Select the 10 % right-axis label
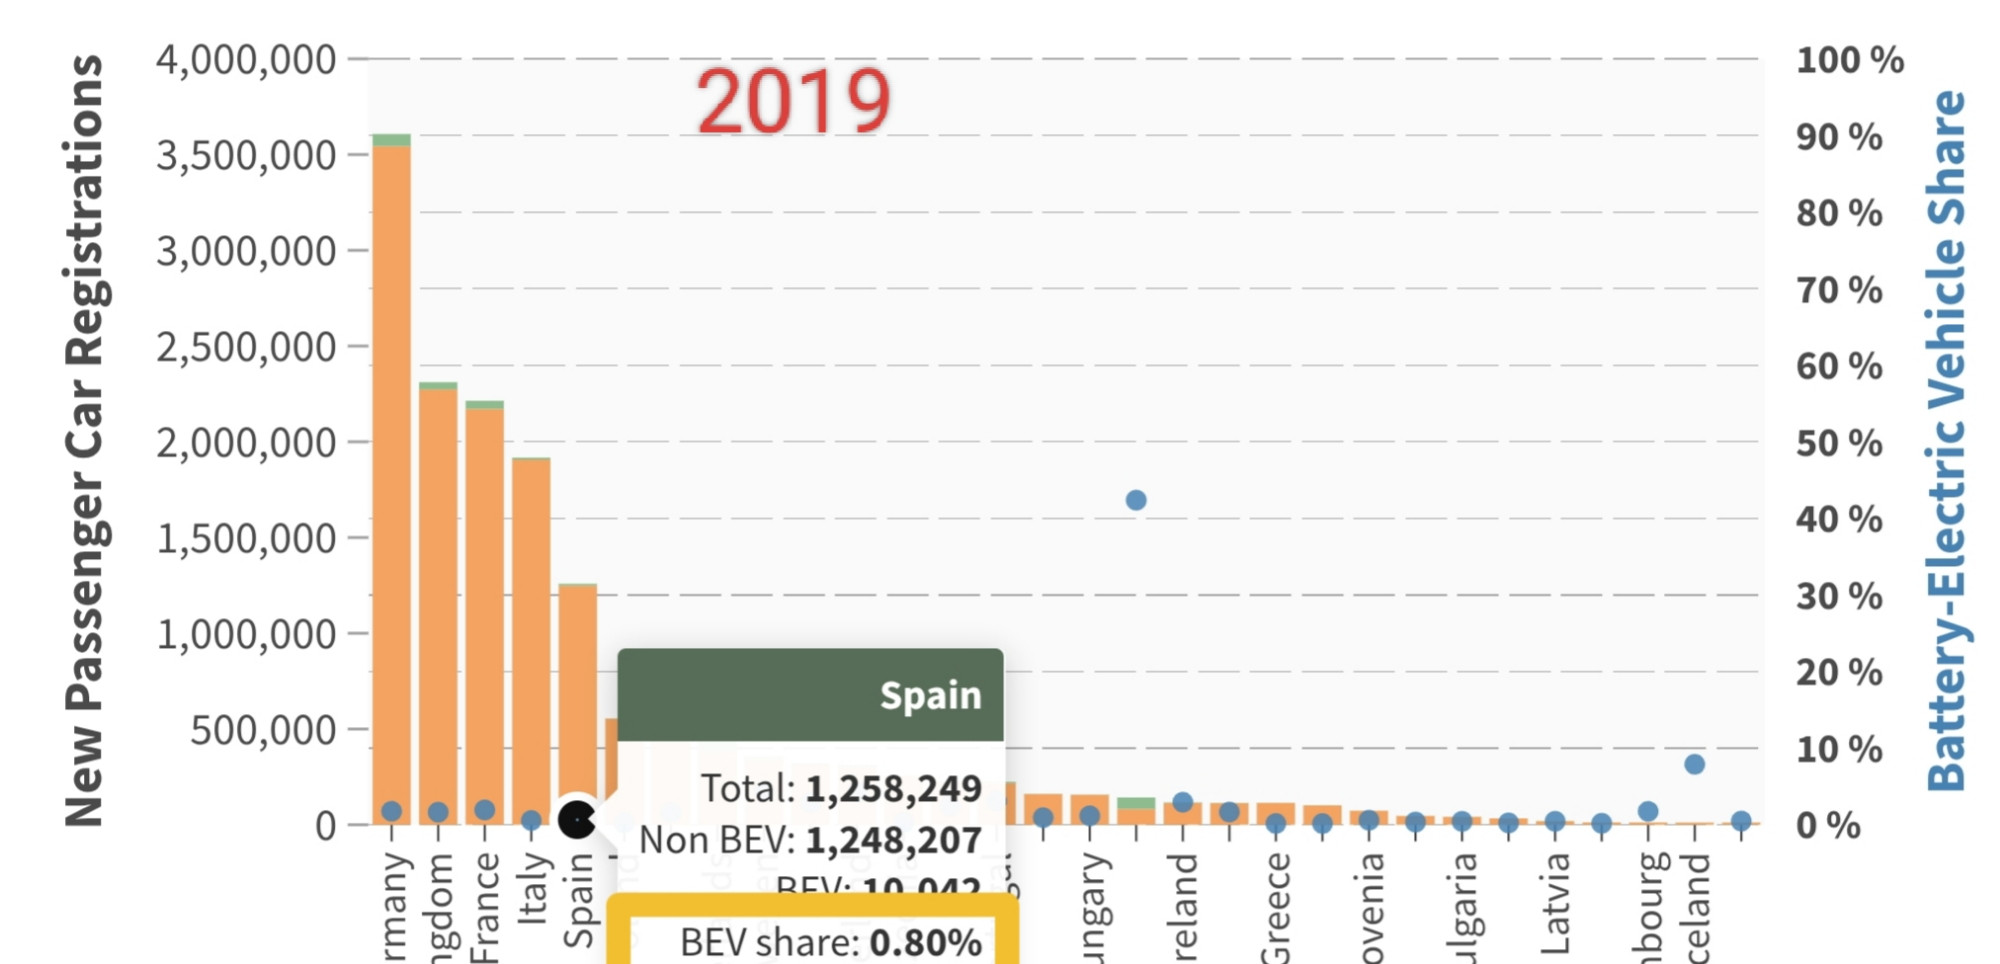The width and height of the screenshot is (2000, 964). [1839, 749]
